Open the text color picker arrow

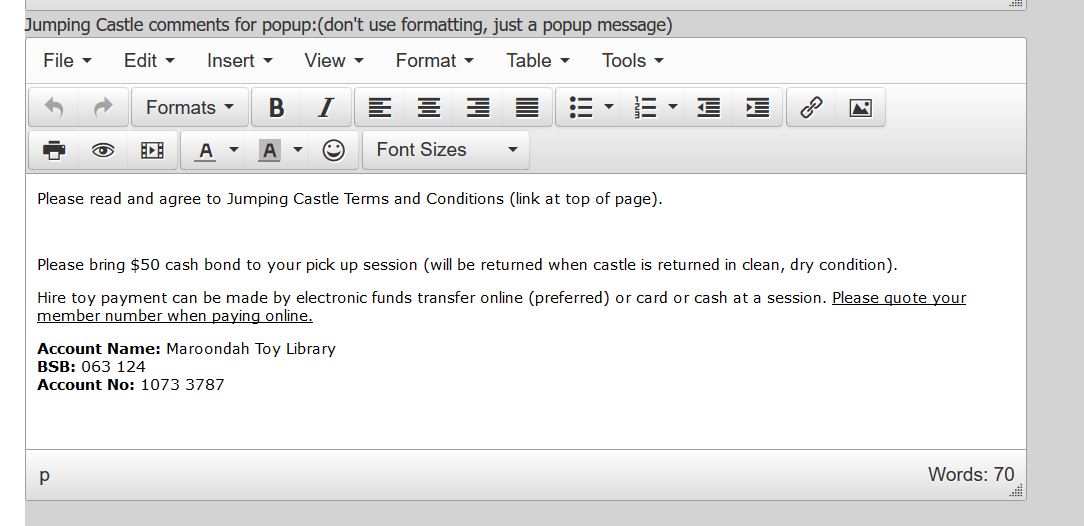[234, 150]
